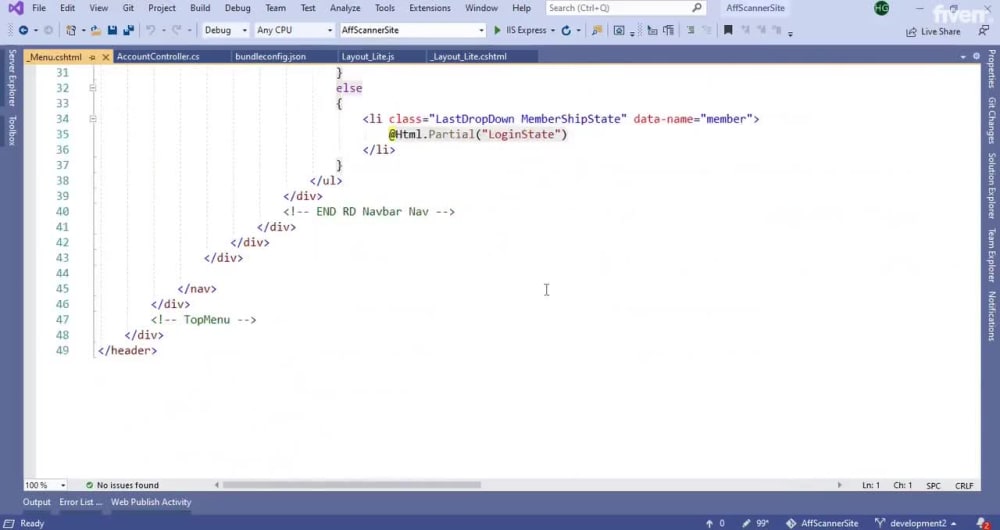Open the File menu

coord(39,8)
